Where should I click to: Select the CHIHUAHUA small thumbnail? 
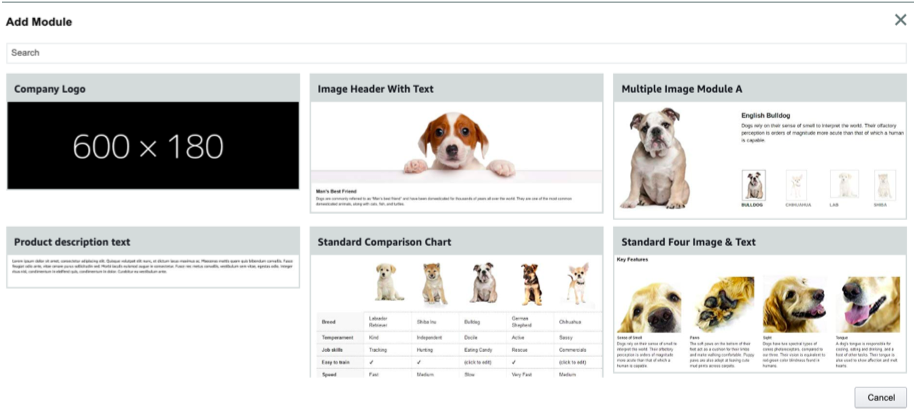[796, 185]
